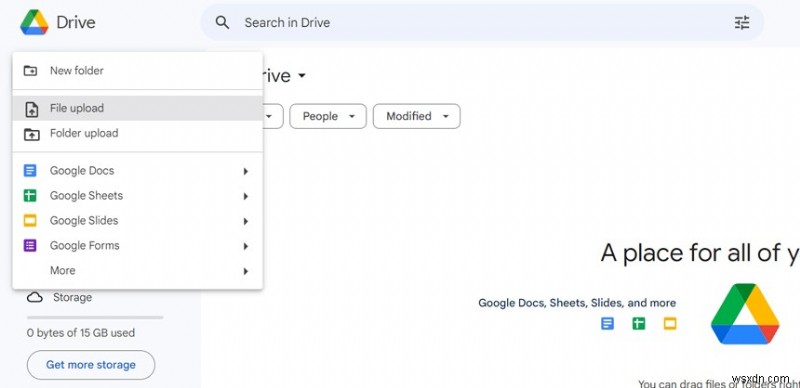Expand the Google Slides submenu arrow
The height and width of the screenshot is (388, 800).
click(x=245, y=222)
